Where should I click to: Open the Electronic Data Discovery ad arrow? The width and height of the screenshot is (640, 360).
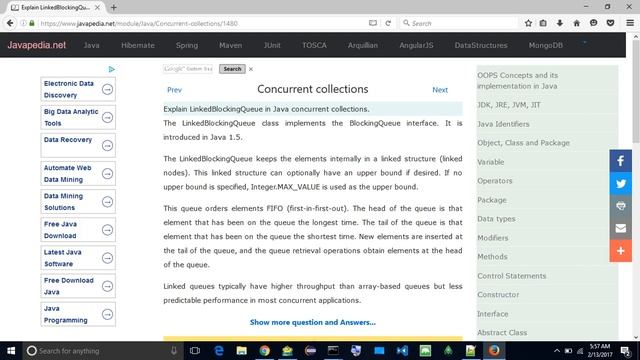tap(107, 89)
